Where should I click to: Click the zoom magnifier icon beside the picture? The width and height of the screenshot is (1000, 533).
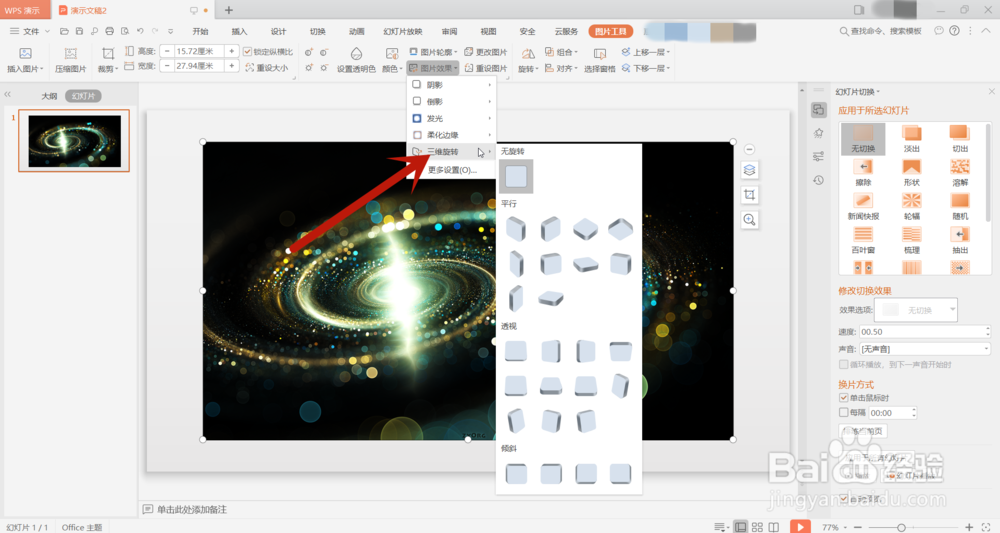(x=749, y=220)
